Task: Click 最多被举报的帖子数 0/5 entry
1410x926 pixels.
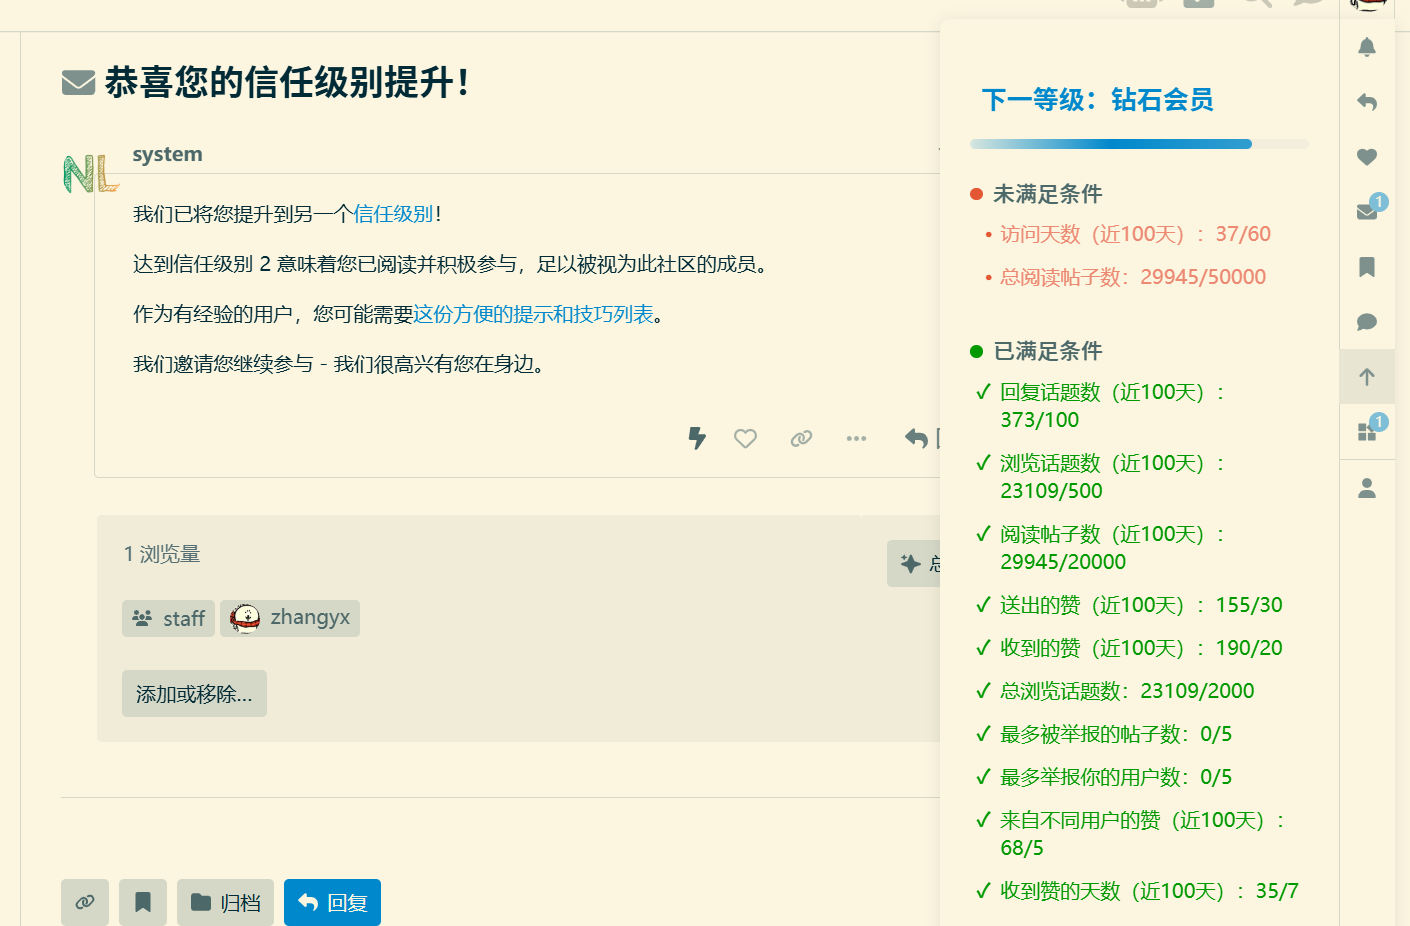Action: click(x=1116, y=734)
